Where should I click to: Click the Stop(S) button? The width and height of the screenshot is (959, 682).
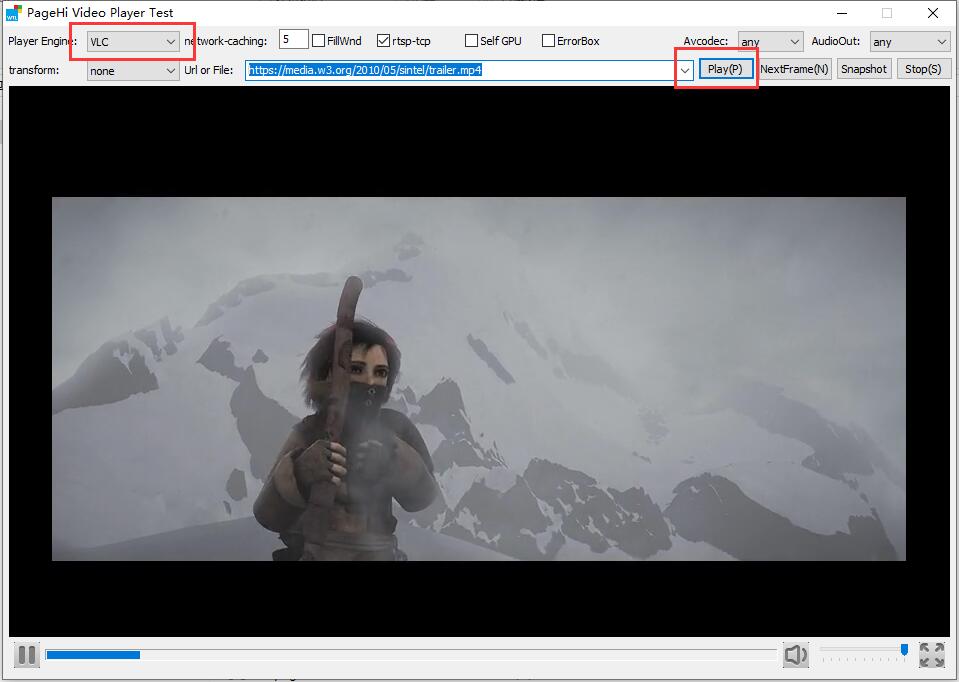[923, 69]
